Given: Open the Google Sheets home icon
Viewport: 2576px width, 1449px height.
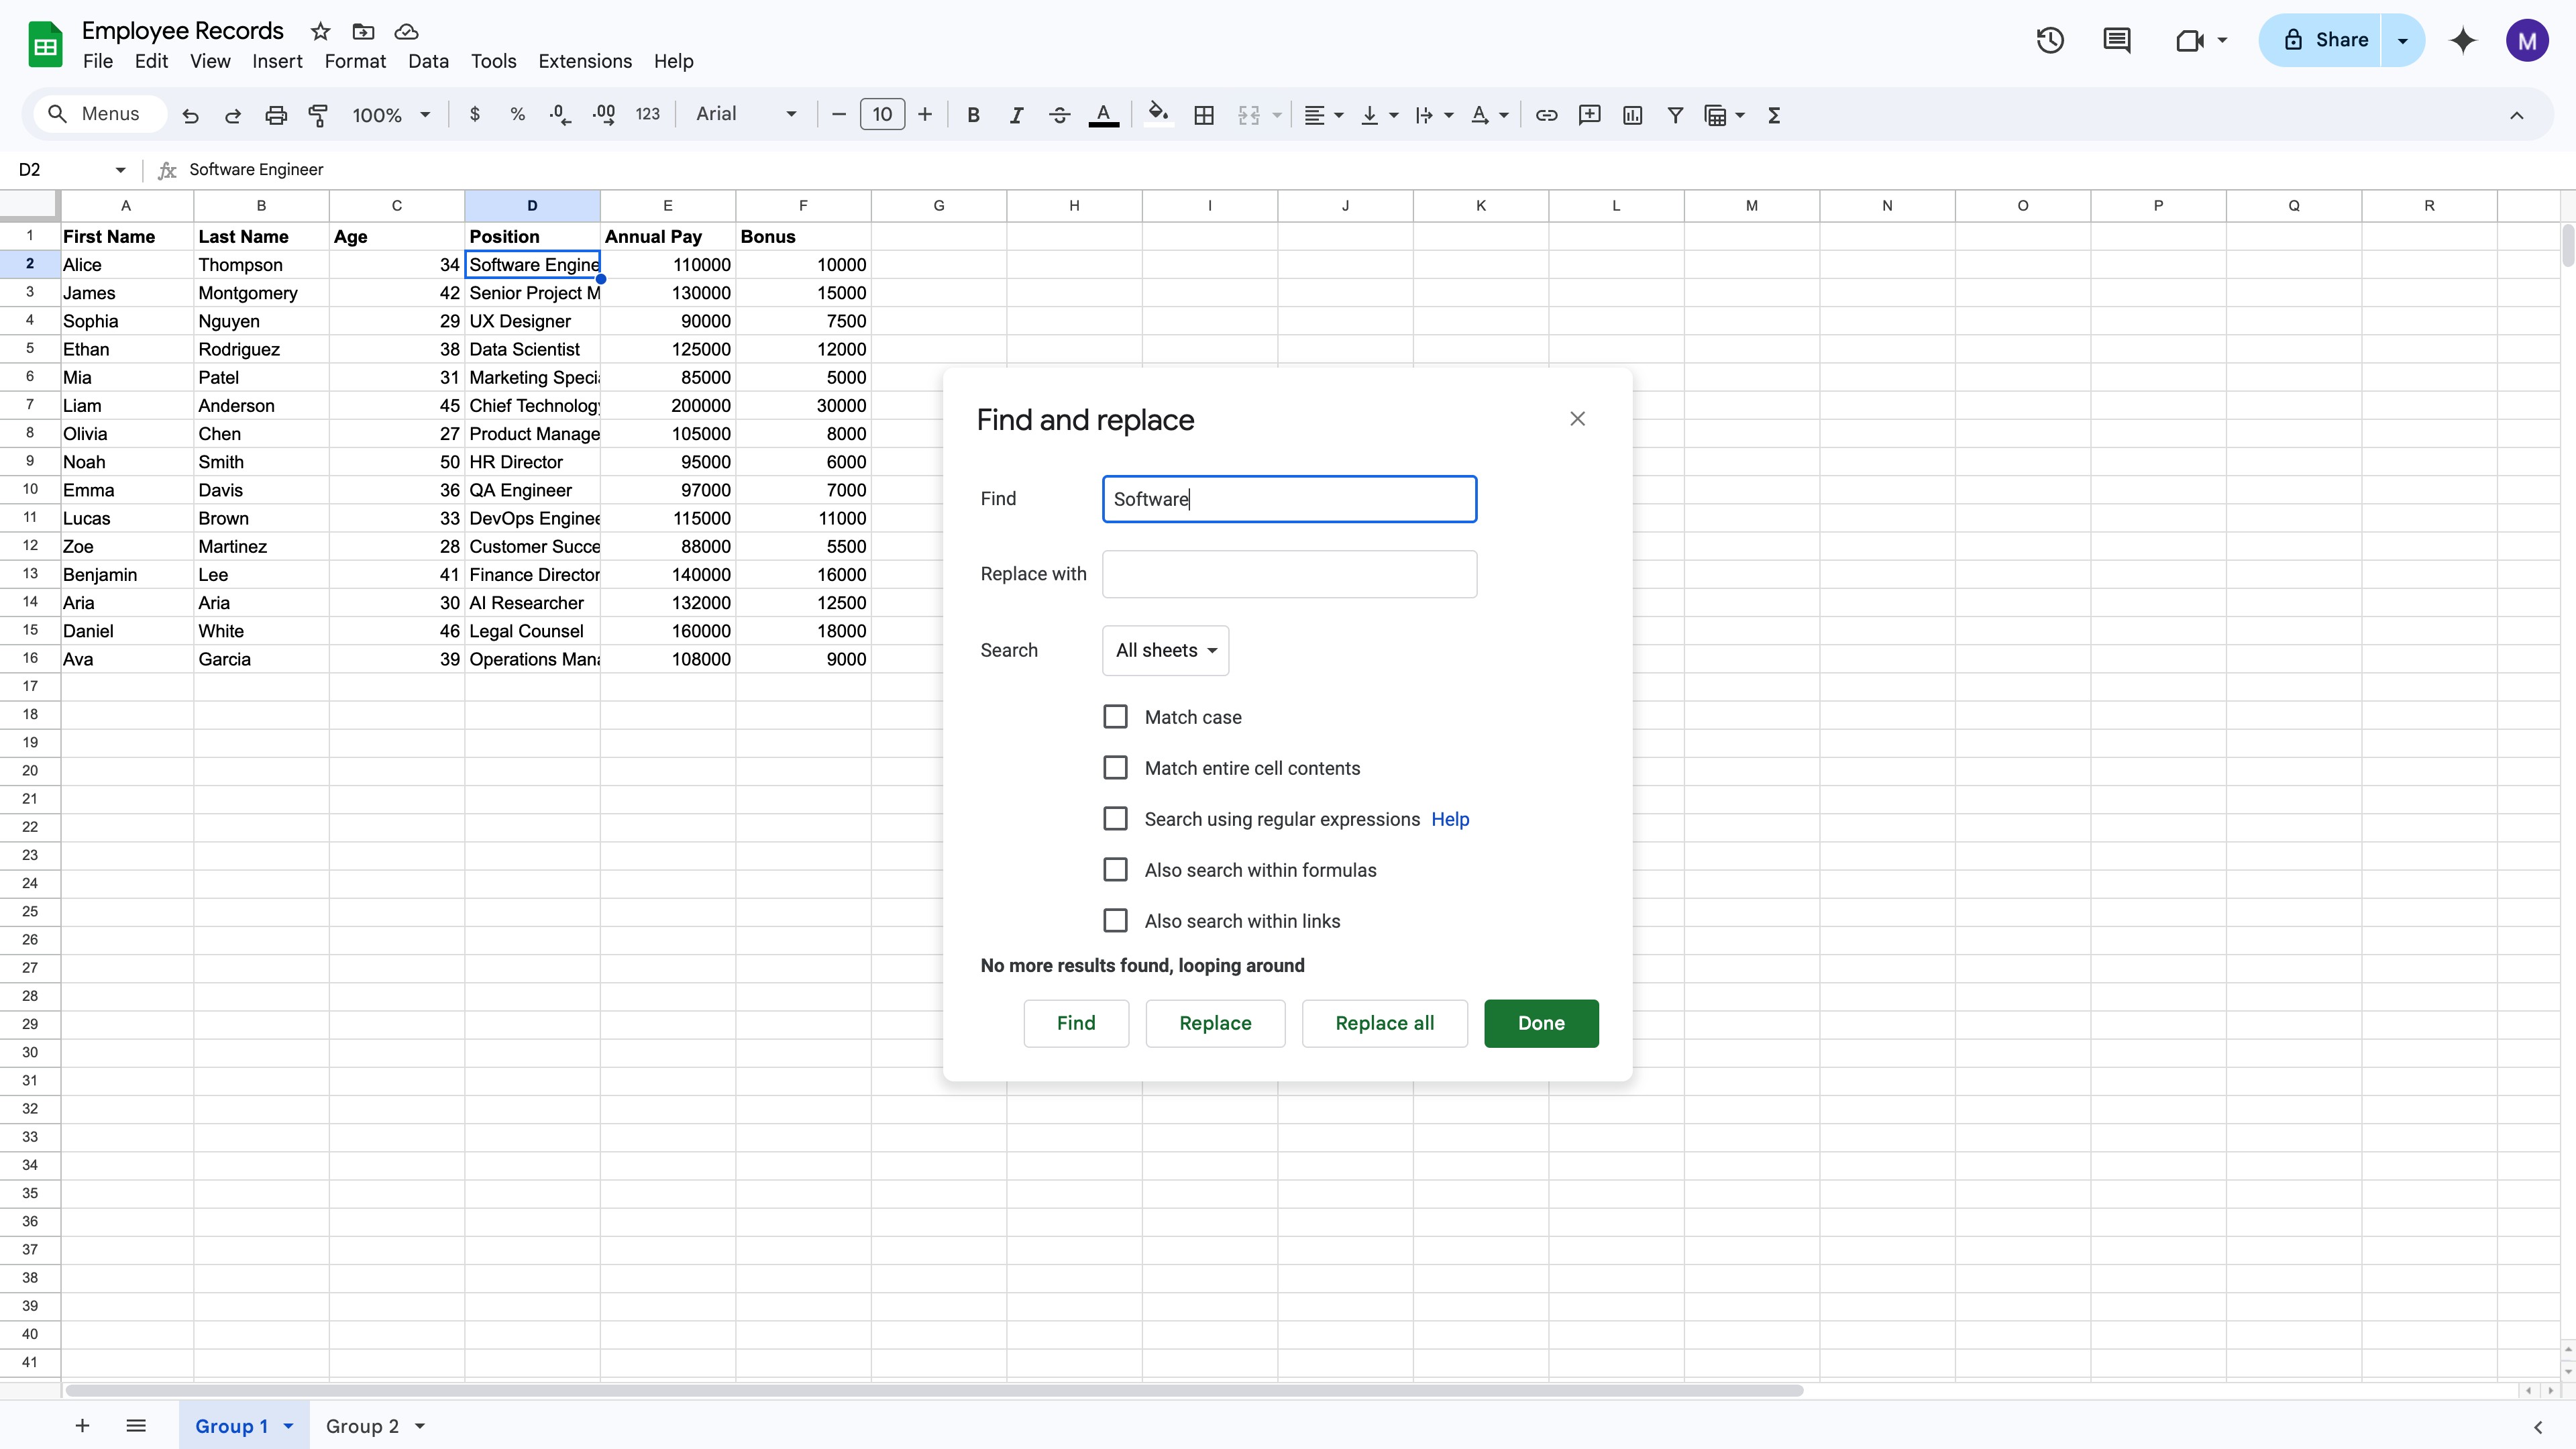Looking at the screenshot, I should [45, 45].
